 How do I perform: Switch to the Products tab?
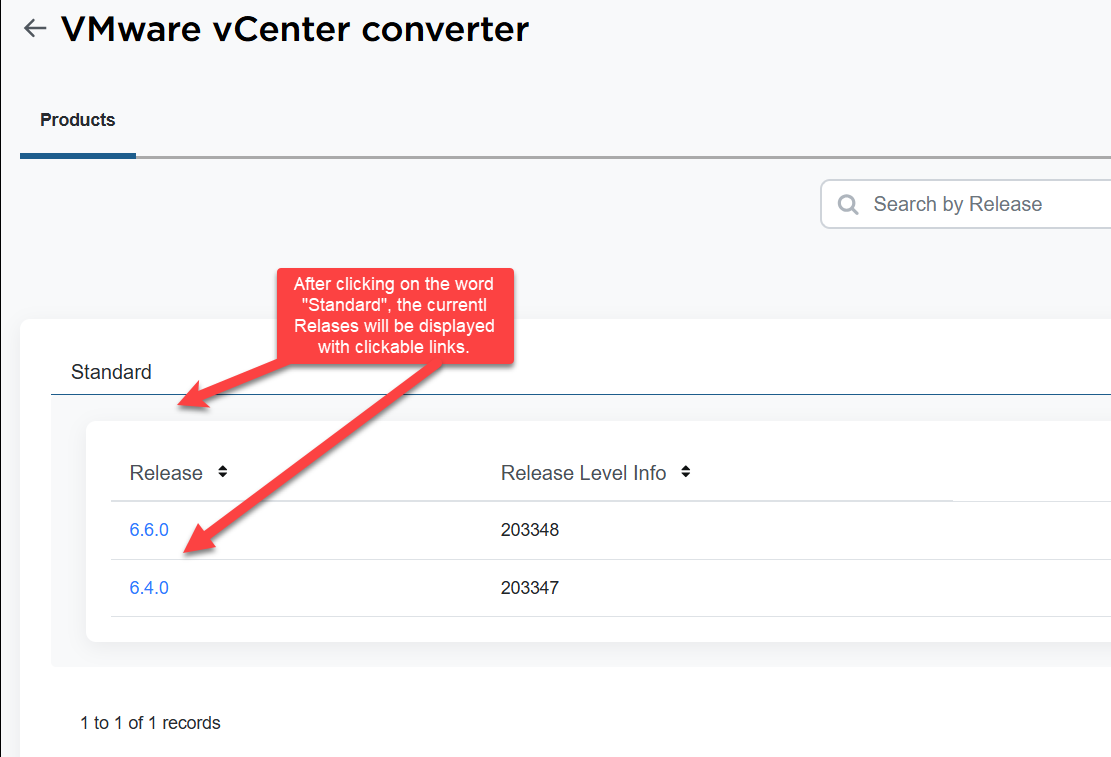78,120
